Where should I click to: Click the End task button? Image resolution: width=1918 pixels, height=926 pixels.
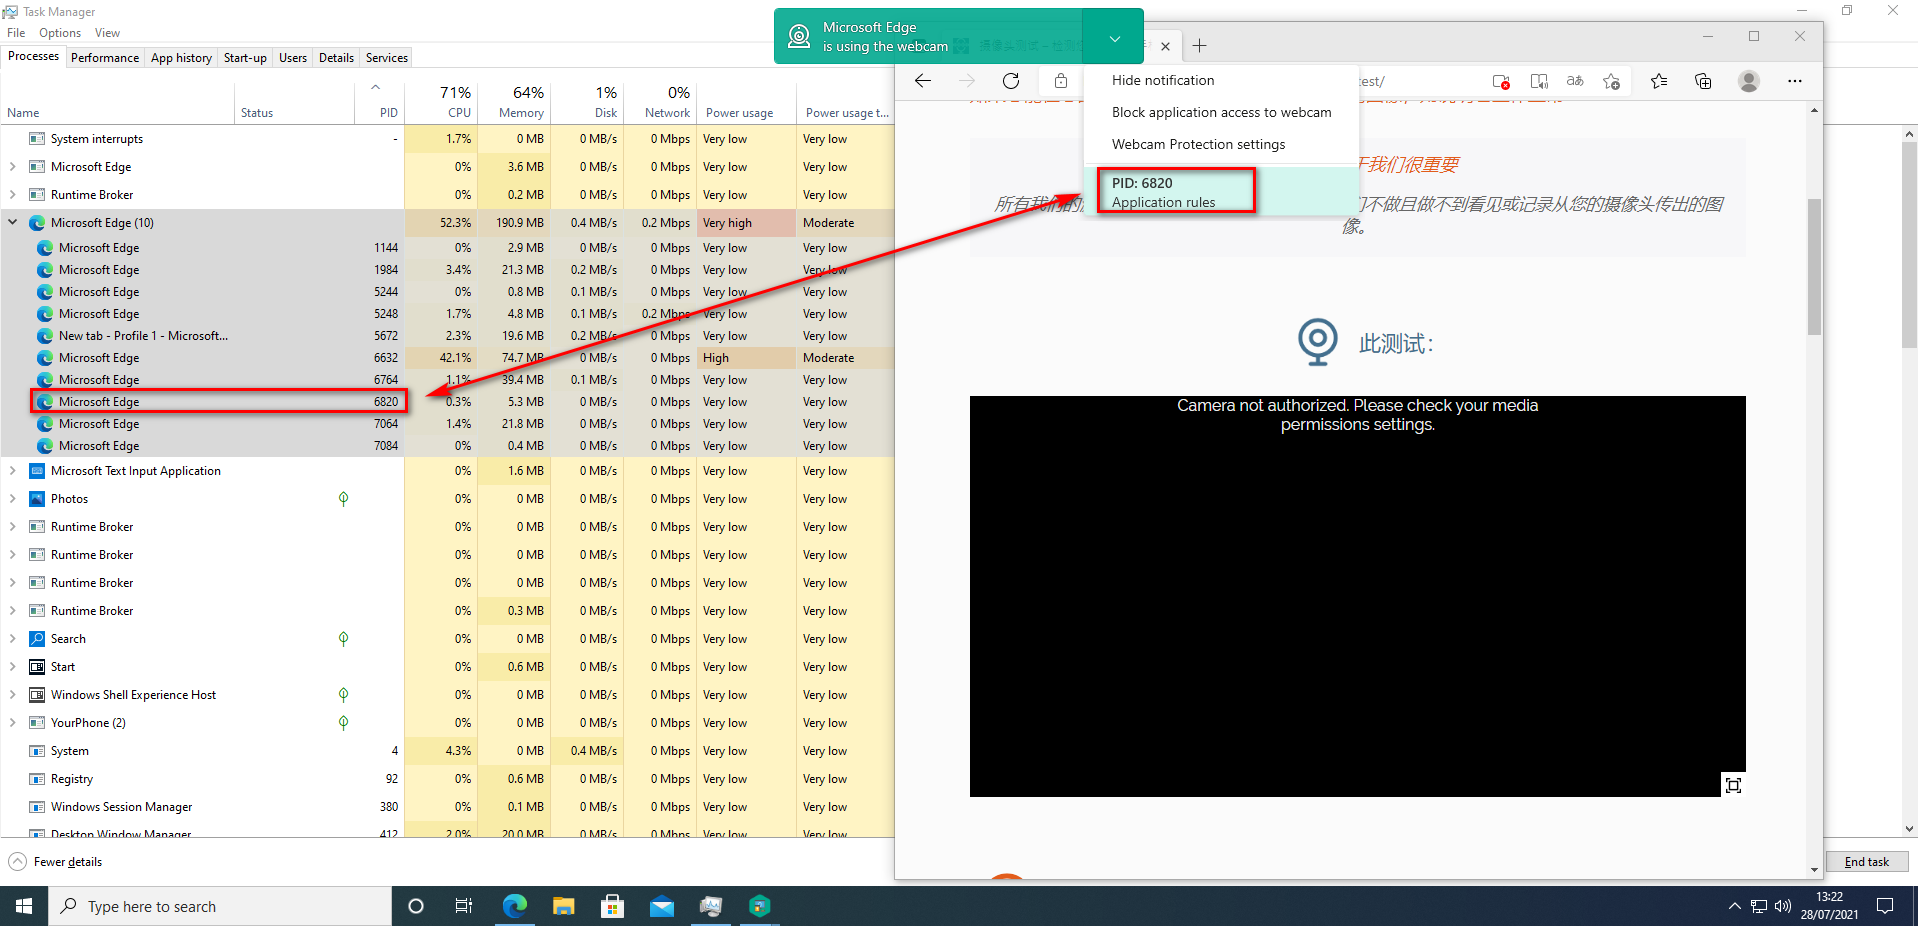click(1866, 862)
